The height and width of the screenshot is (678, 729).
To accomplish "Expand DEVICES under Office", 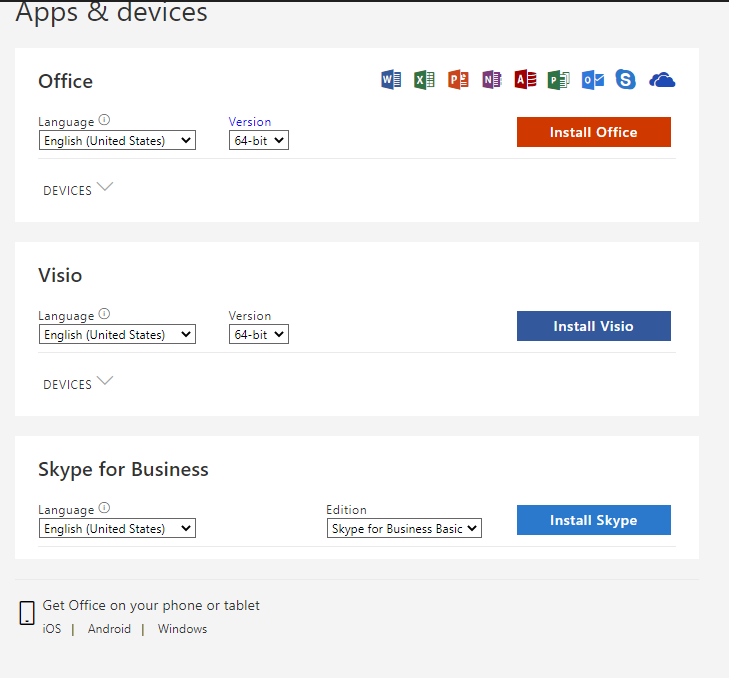I will (x=78, y=189).
